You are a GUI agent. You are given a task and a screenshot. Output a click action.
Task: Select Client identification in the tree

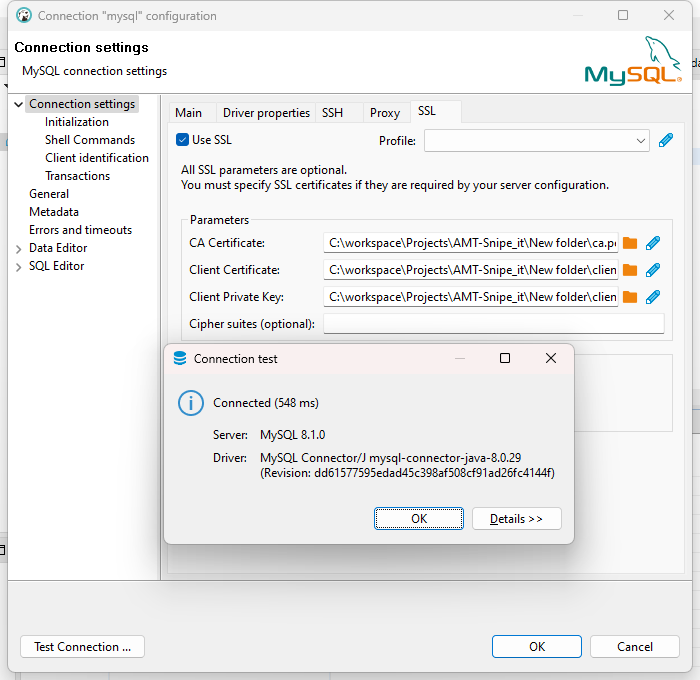(x=97, y=158)
